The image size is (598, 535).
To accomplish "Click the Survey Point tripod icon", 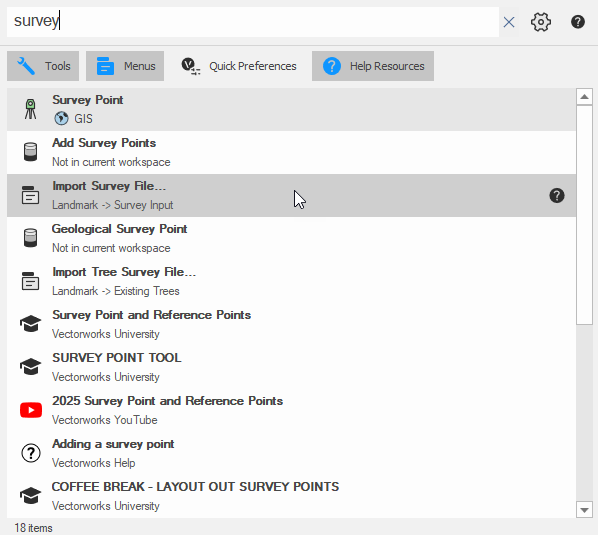I will pos(31,109).
